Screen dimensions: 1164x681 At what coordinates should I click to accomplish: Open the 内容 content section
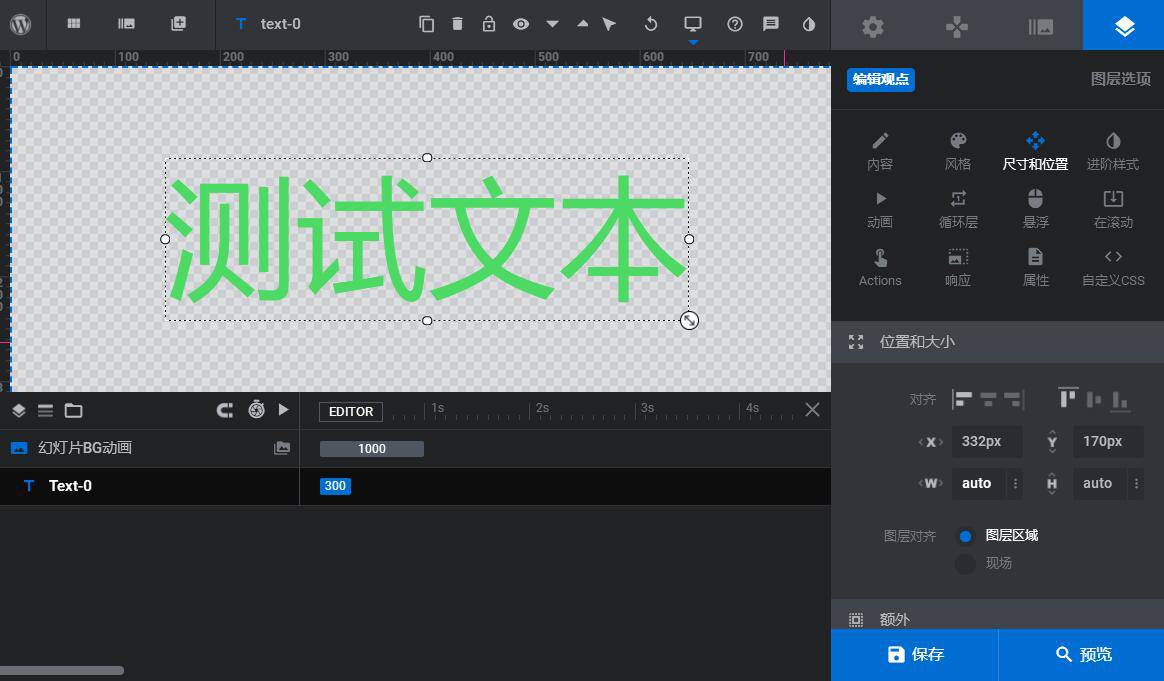pyautogui.click(x=880, y=151)
